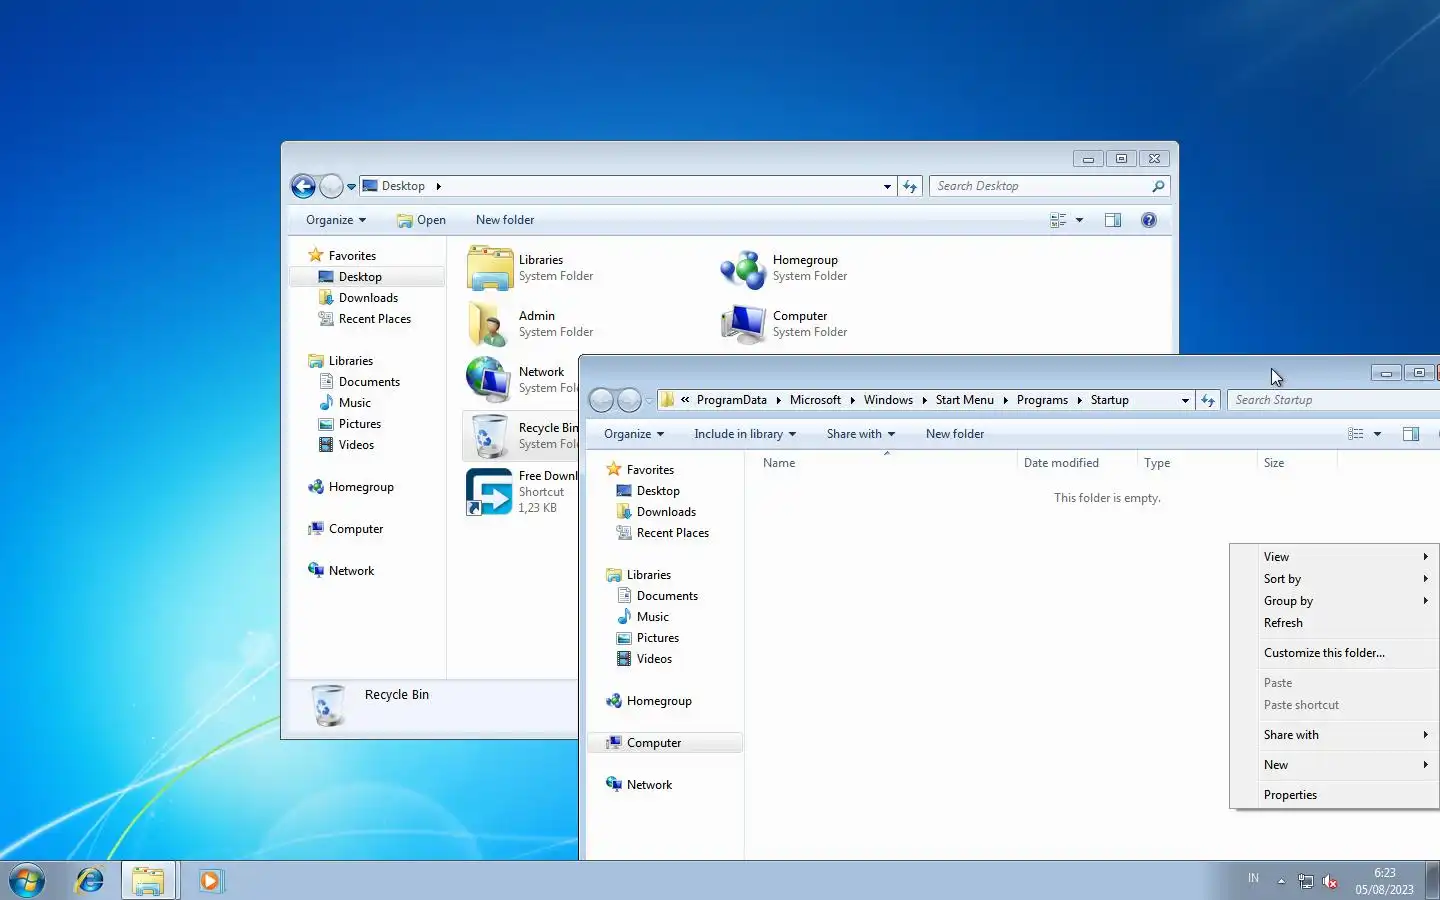The width and height of the screenshot is (1440, 900).
Task: Select the Admin user folder icon
Action: [490, 324]
